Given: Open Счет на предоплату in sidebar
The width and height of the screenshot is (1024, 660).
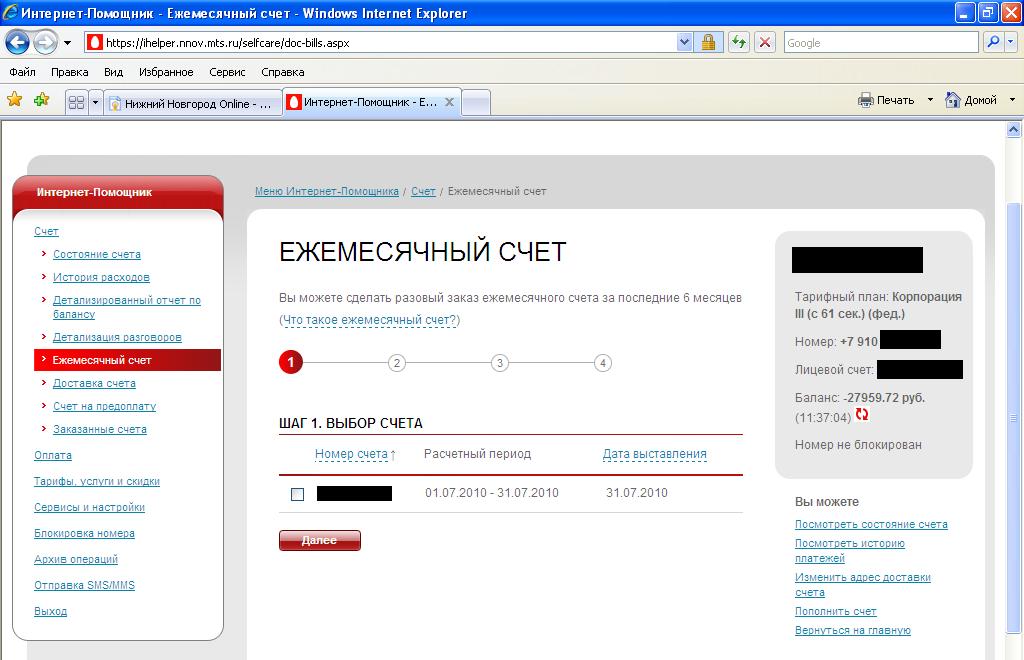Looking at the screenshot, I should (x=104, y=406).
